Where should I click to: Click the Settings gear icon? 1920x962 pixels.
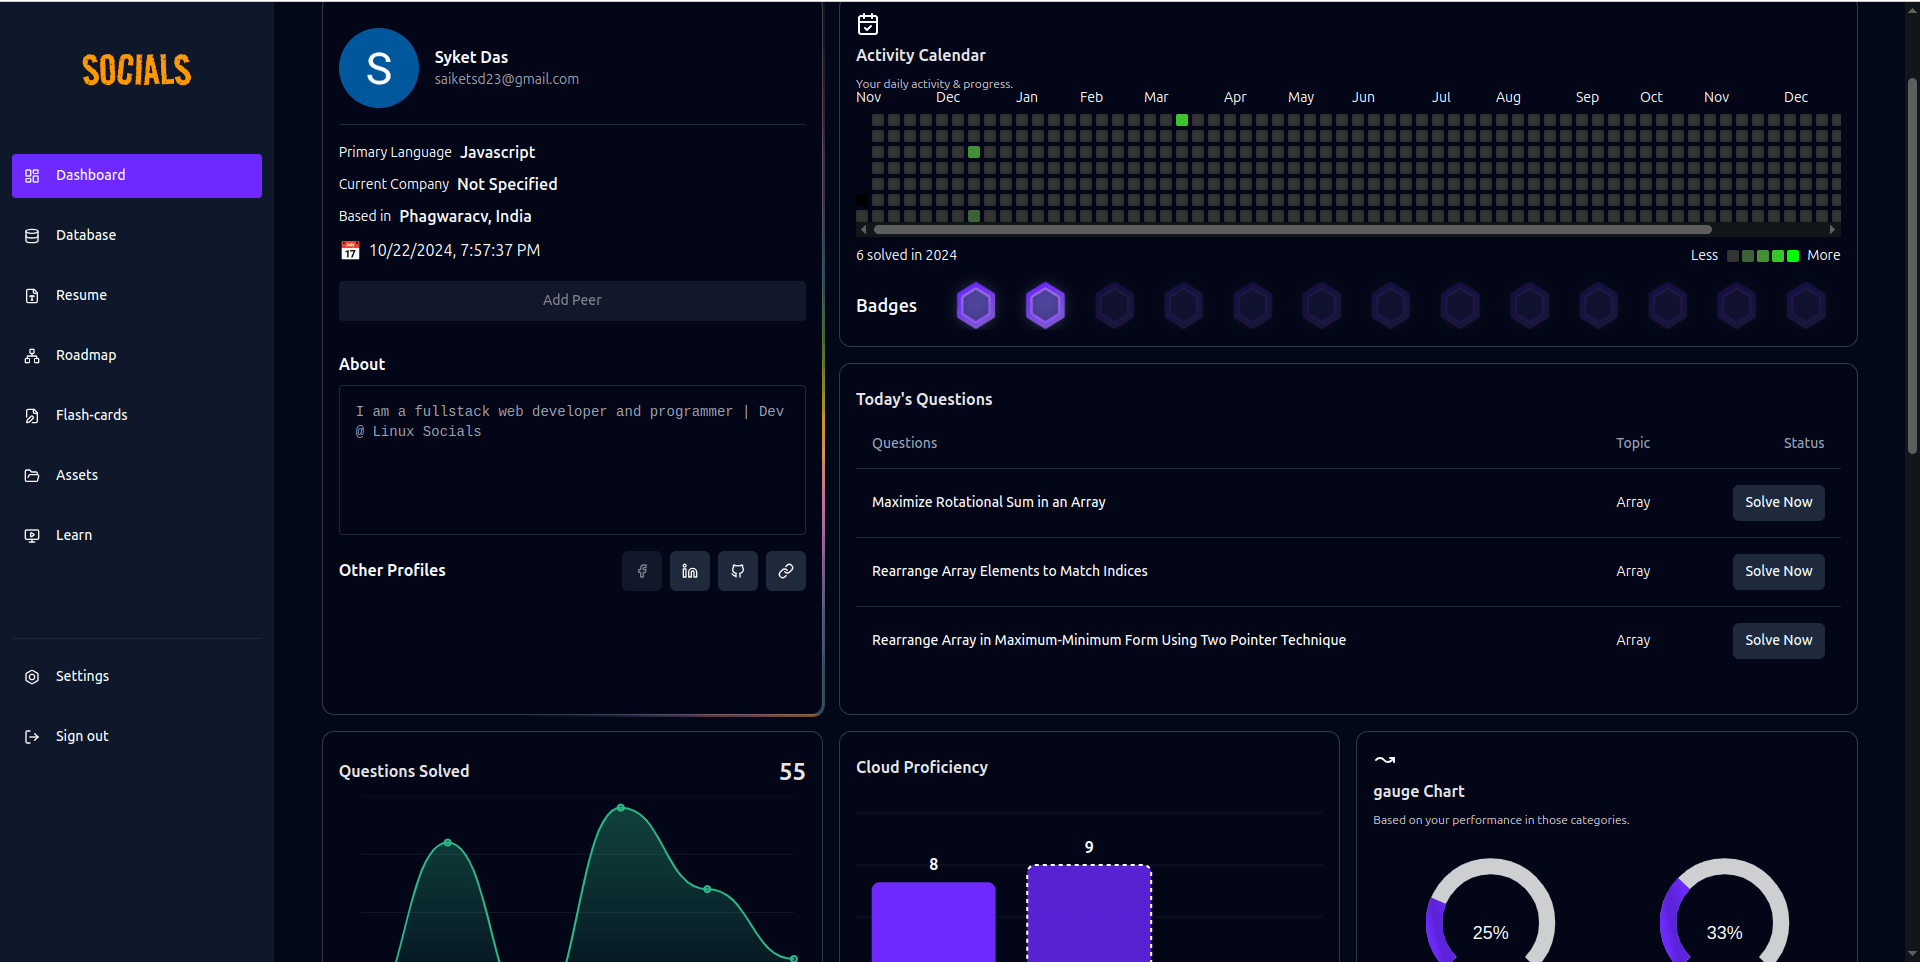coord(32,677)
